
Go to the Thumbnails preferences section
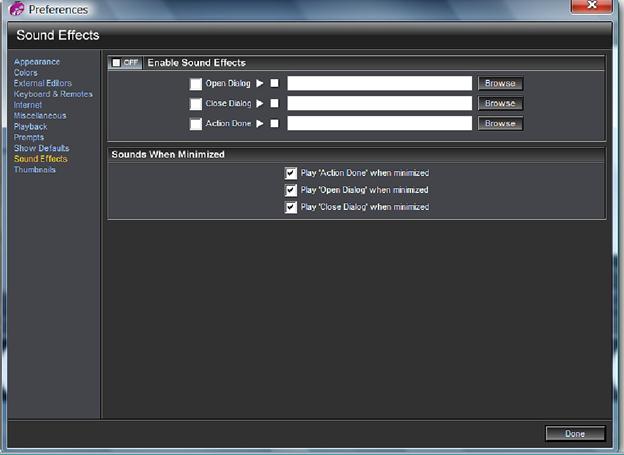click(35, 170)
